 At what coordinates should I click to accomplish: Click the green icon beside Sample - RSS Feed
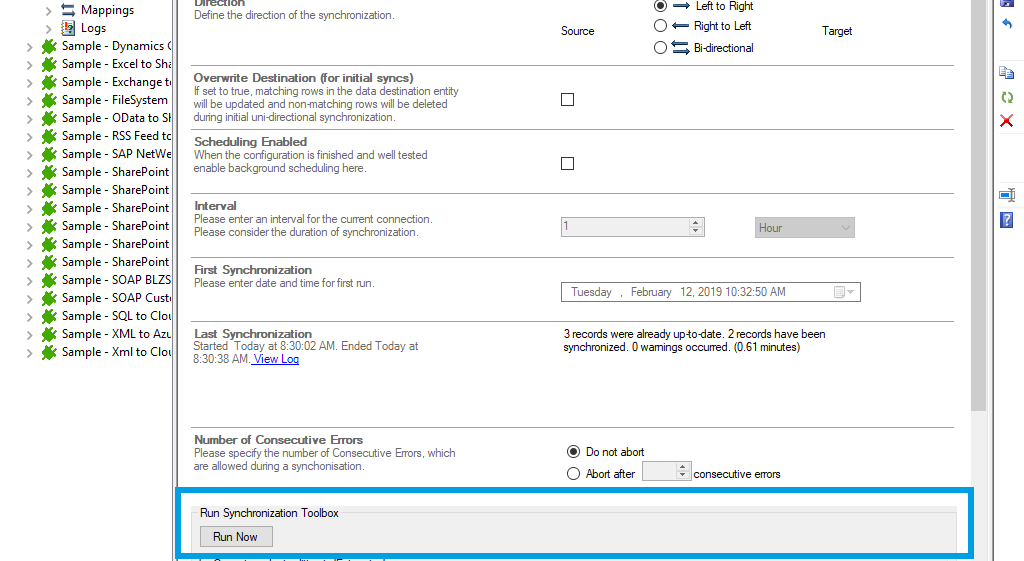click(49, 136)
